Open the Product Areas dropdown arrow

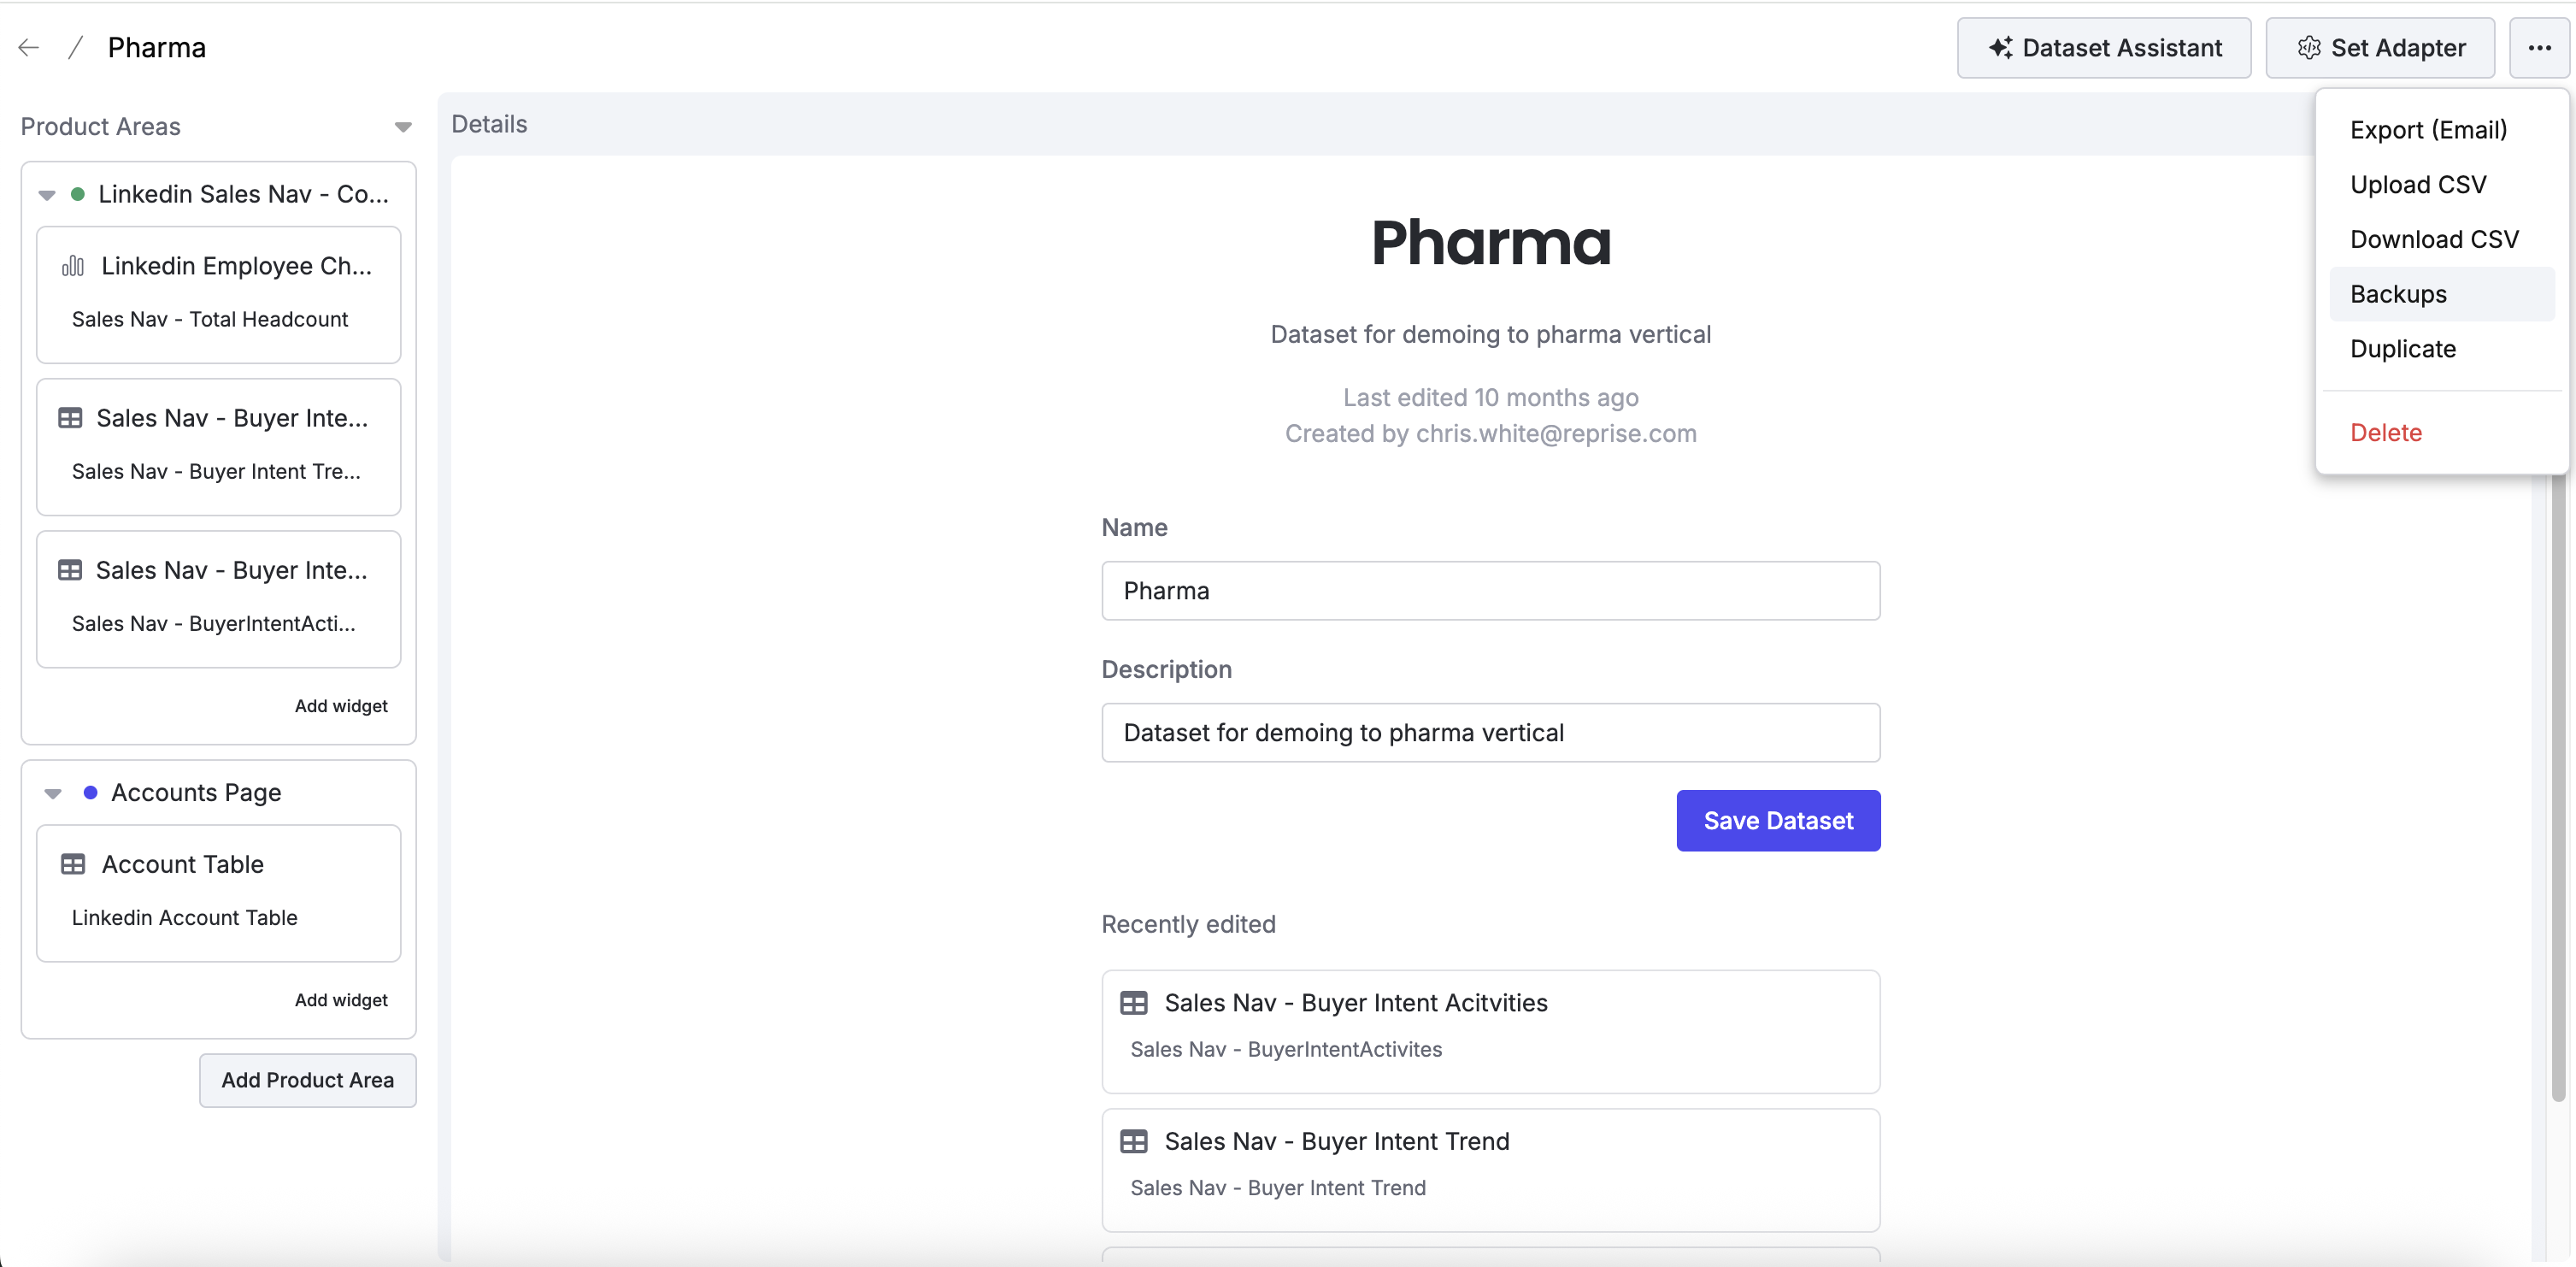click(403, 127)
